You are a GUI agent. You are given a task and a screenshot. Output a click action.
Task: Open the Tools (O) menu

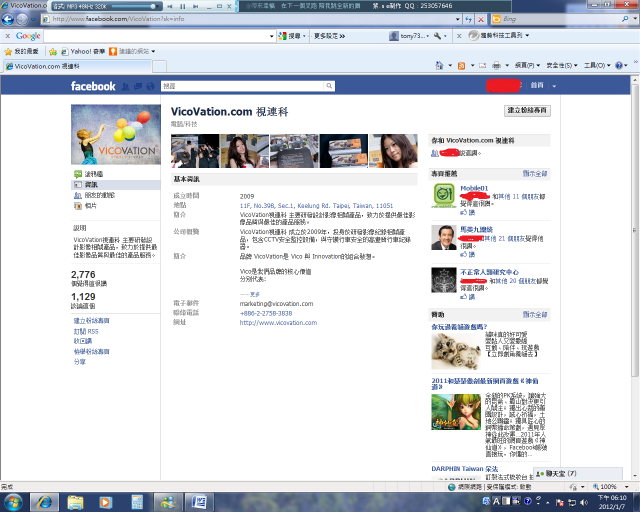click(x=597, y=65)
